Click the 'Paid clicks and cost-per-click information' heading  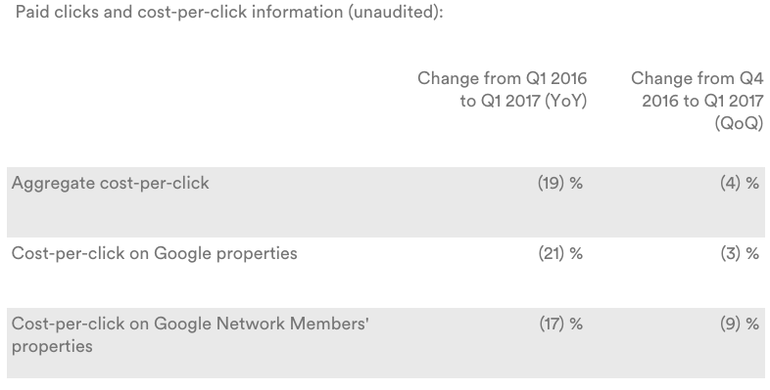pos(229,12)
